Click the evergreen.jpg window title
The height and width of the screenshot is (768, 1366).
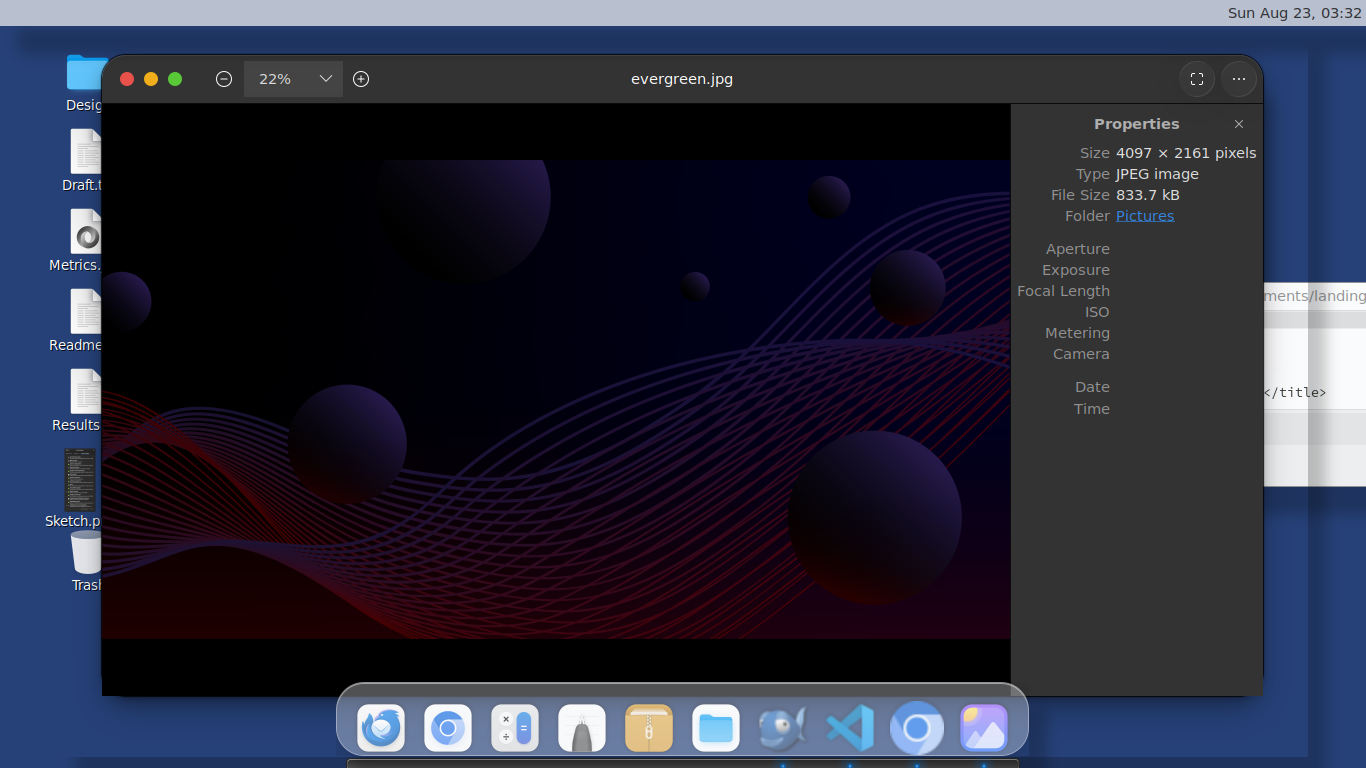[682, 79]
